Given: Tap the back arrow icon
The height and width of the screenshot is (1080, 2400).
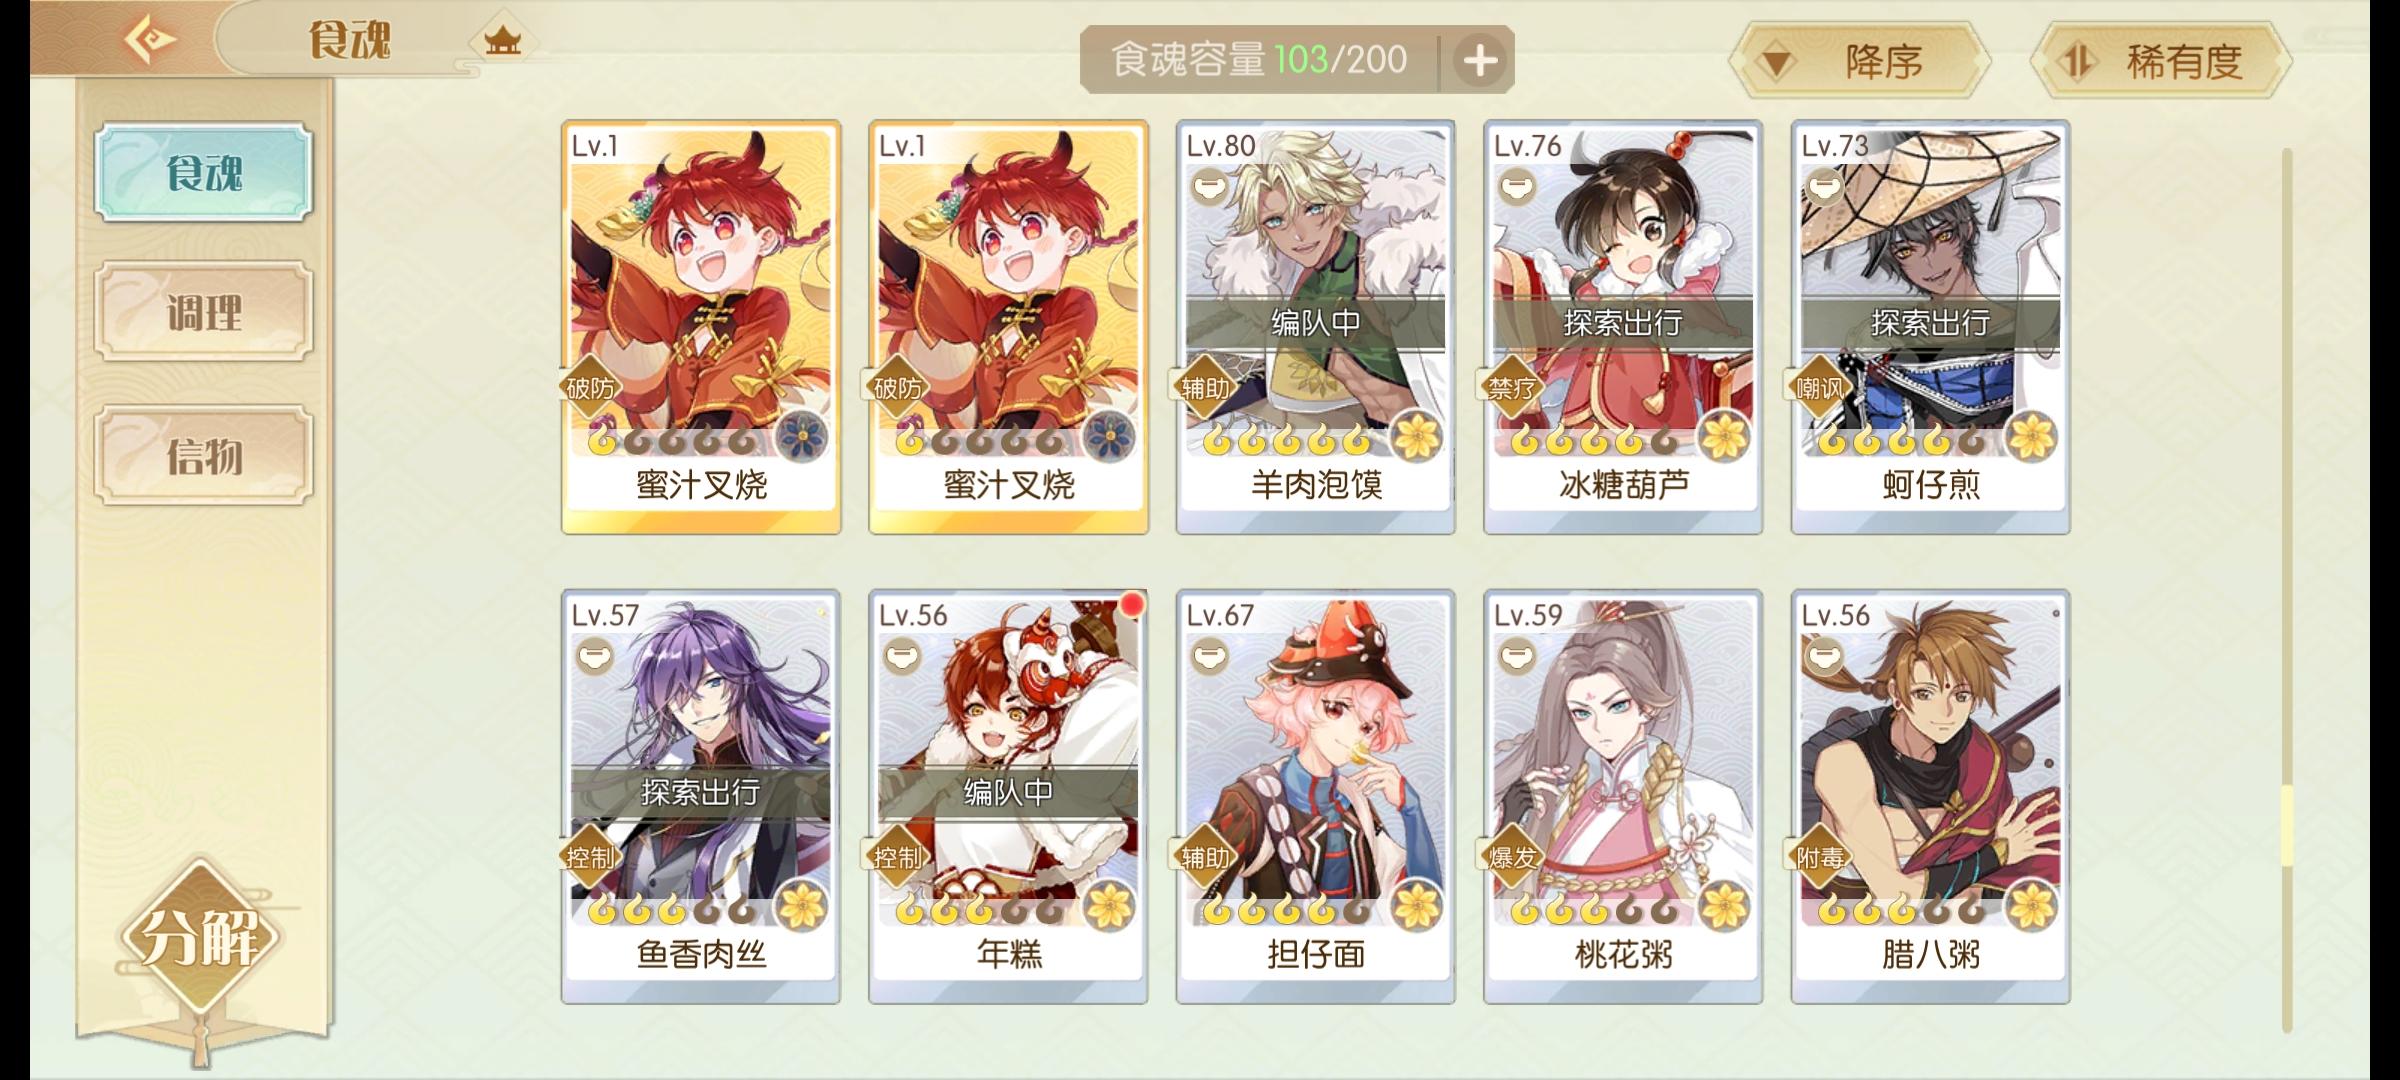Looking at the screenshot, I should 150,40.
